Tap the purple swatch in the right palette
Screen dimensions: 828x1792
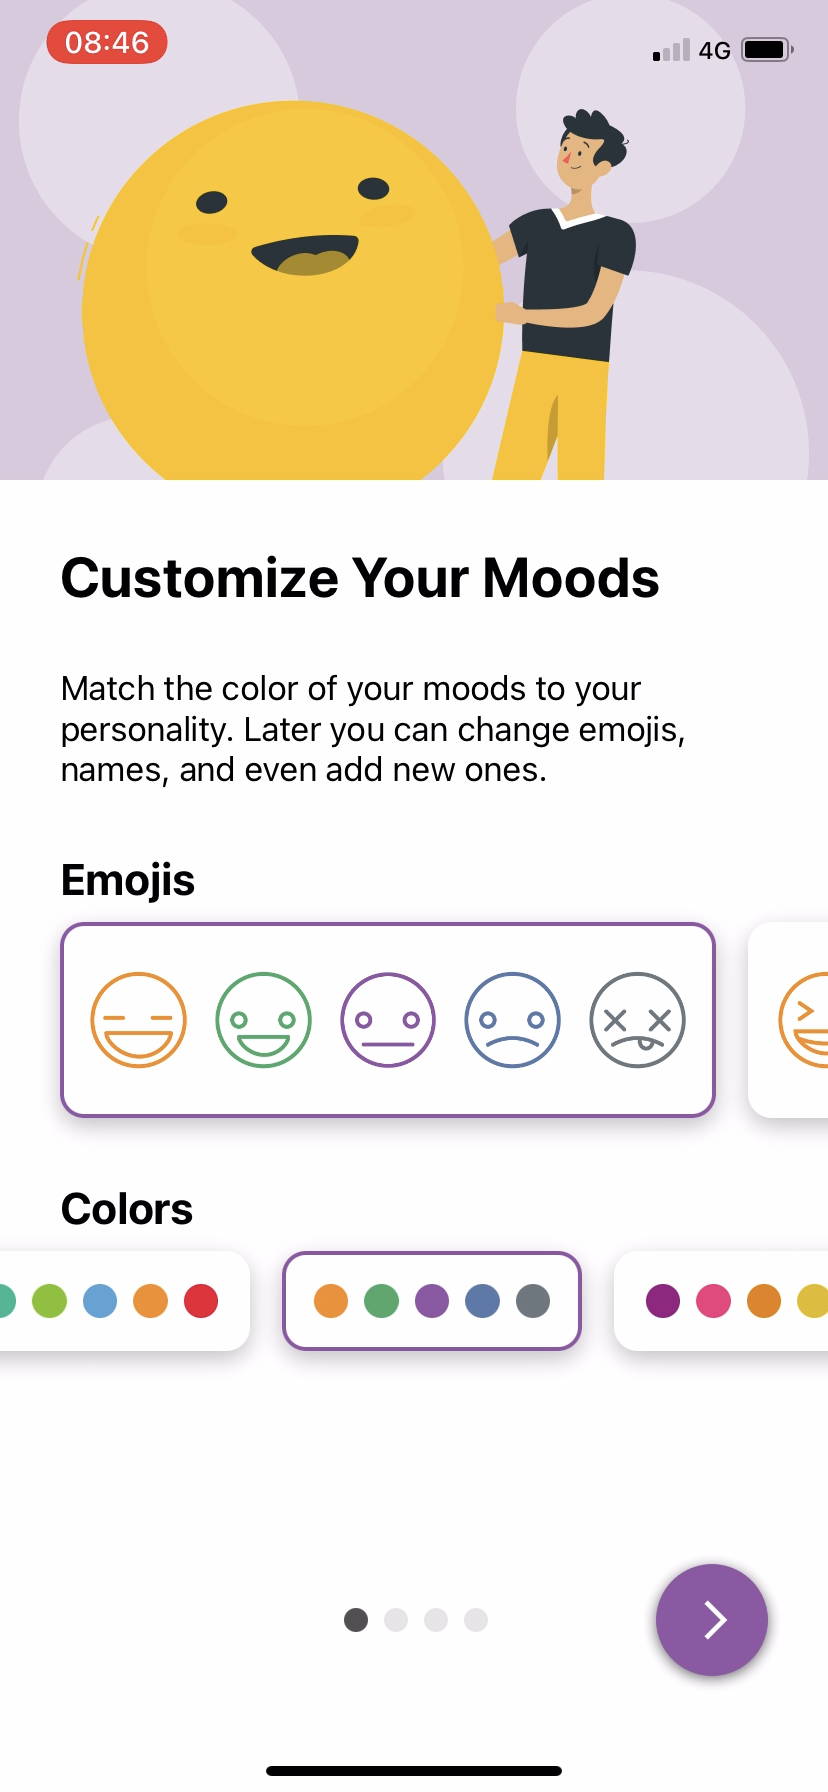(663, 1301)
